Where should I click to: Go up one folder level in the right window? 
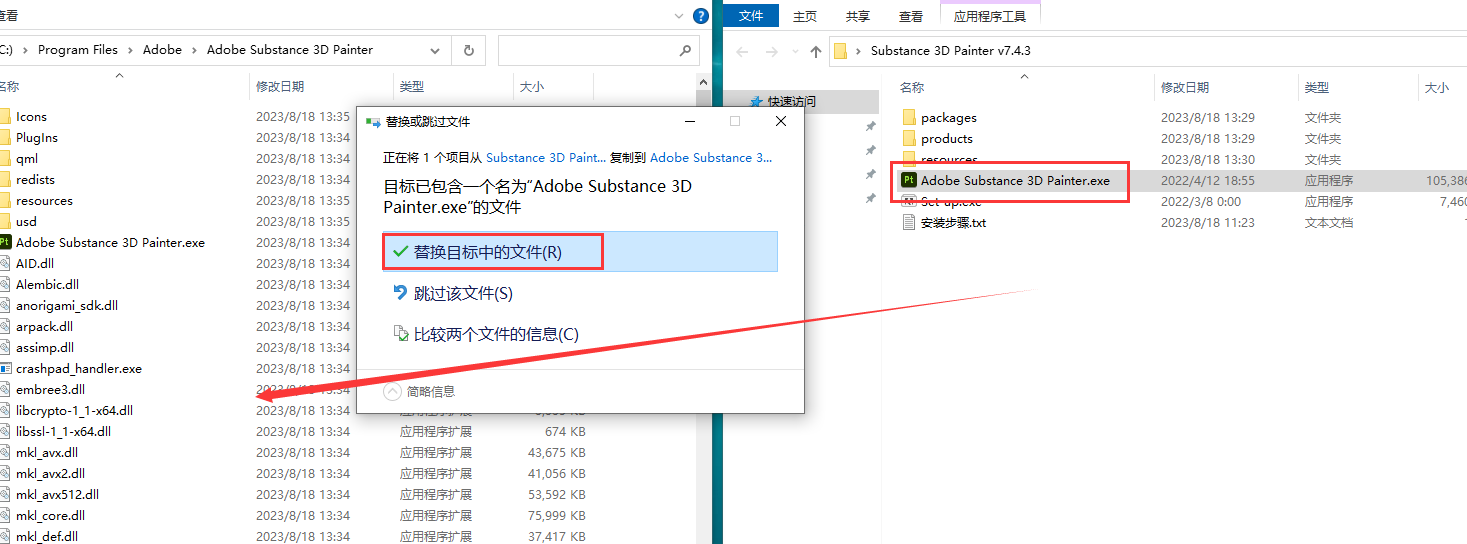[815, 51]
